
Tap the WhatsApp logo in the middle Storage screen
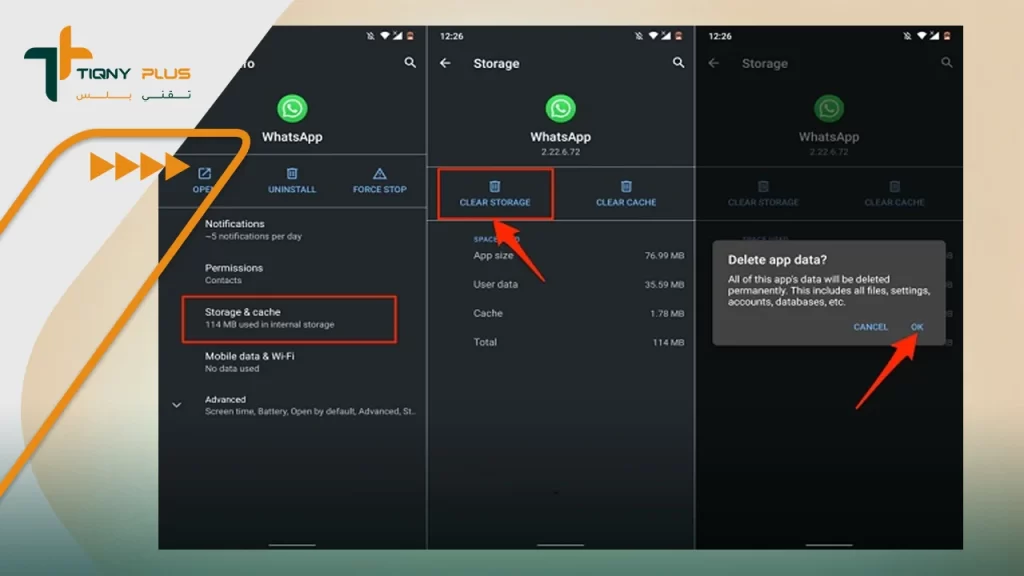(x=560, y=108)
